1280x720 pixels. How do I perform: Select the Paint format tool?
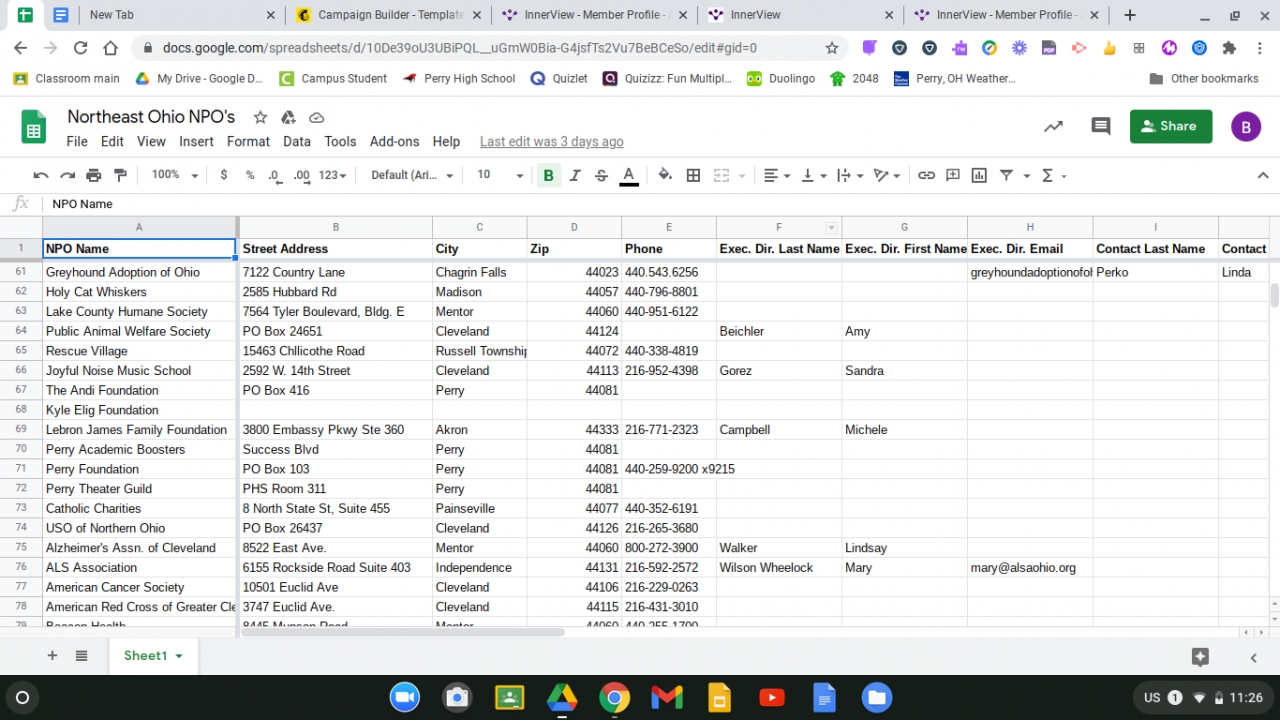[x=121, y=175]
